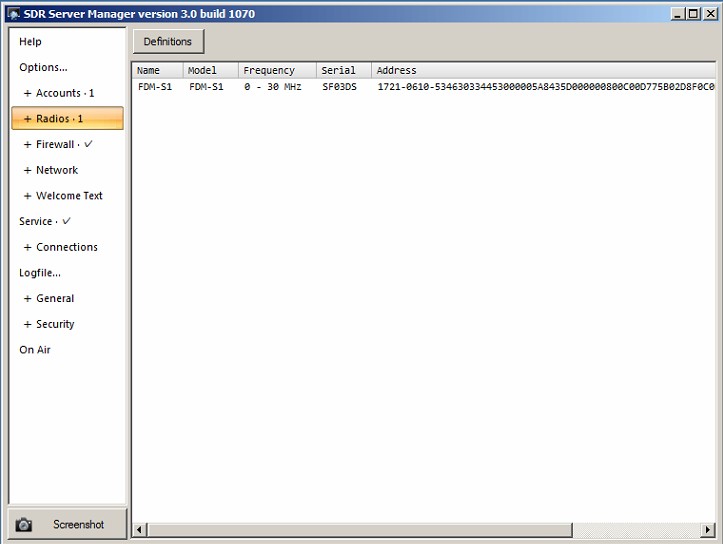Image resolution: width=723 pixels, height=544 pixels.
Task: Sort by the Model column header
Action: [211, 71]
